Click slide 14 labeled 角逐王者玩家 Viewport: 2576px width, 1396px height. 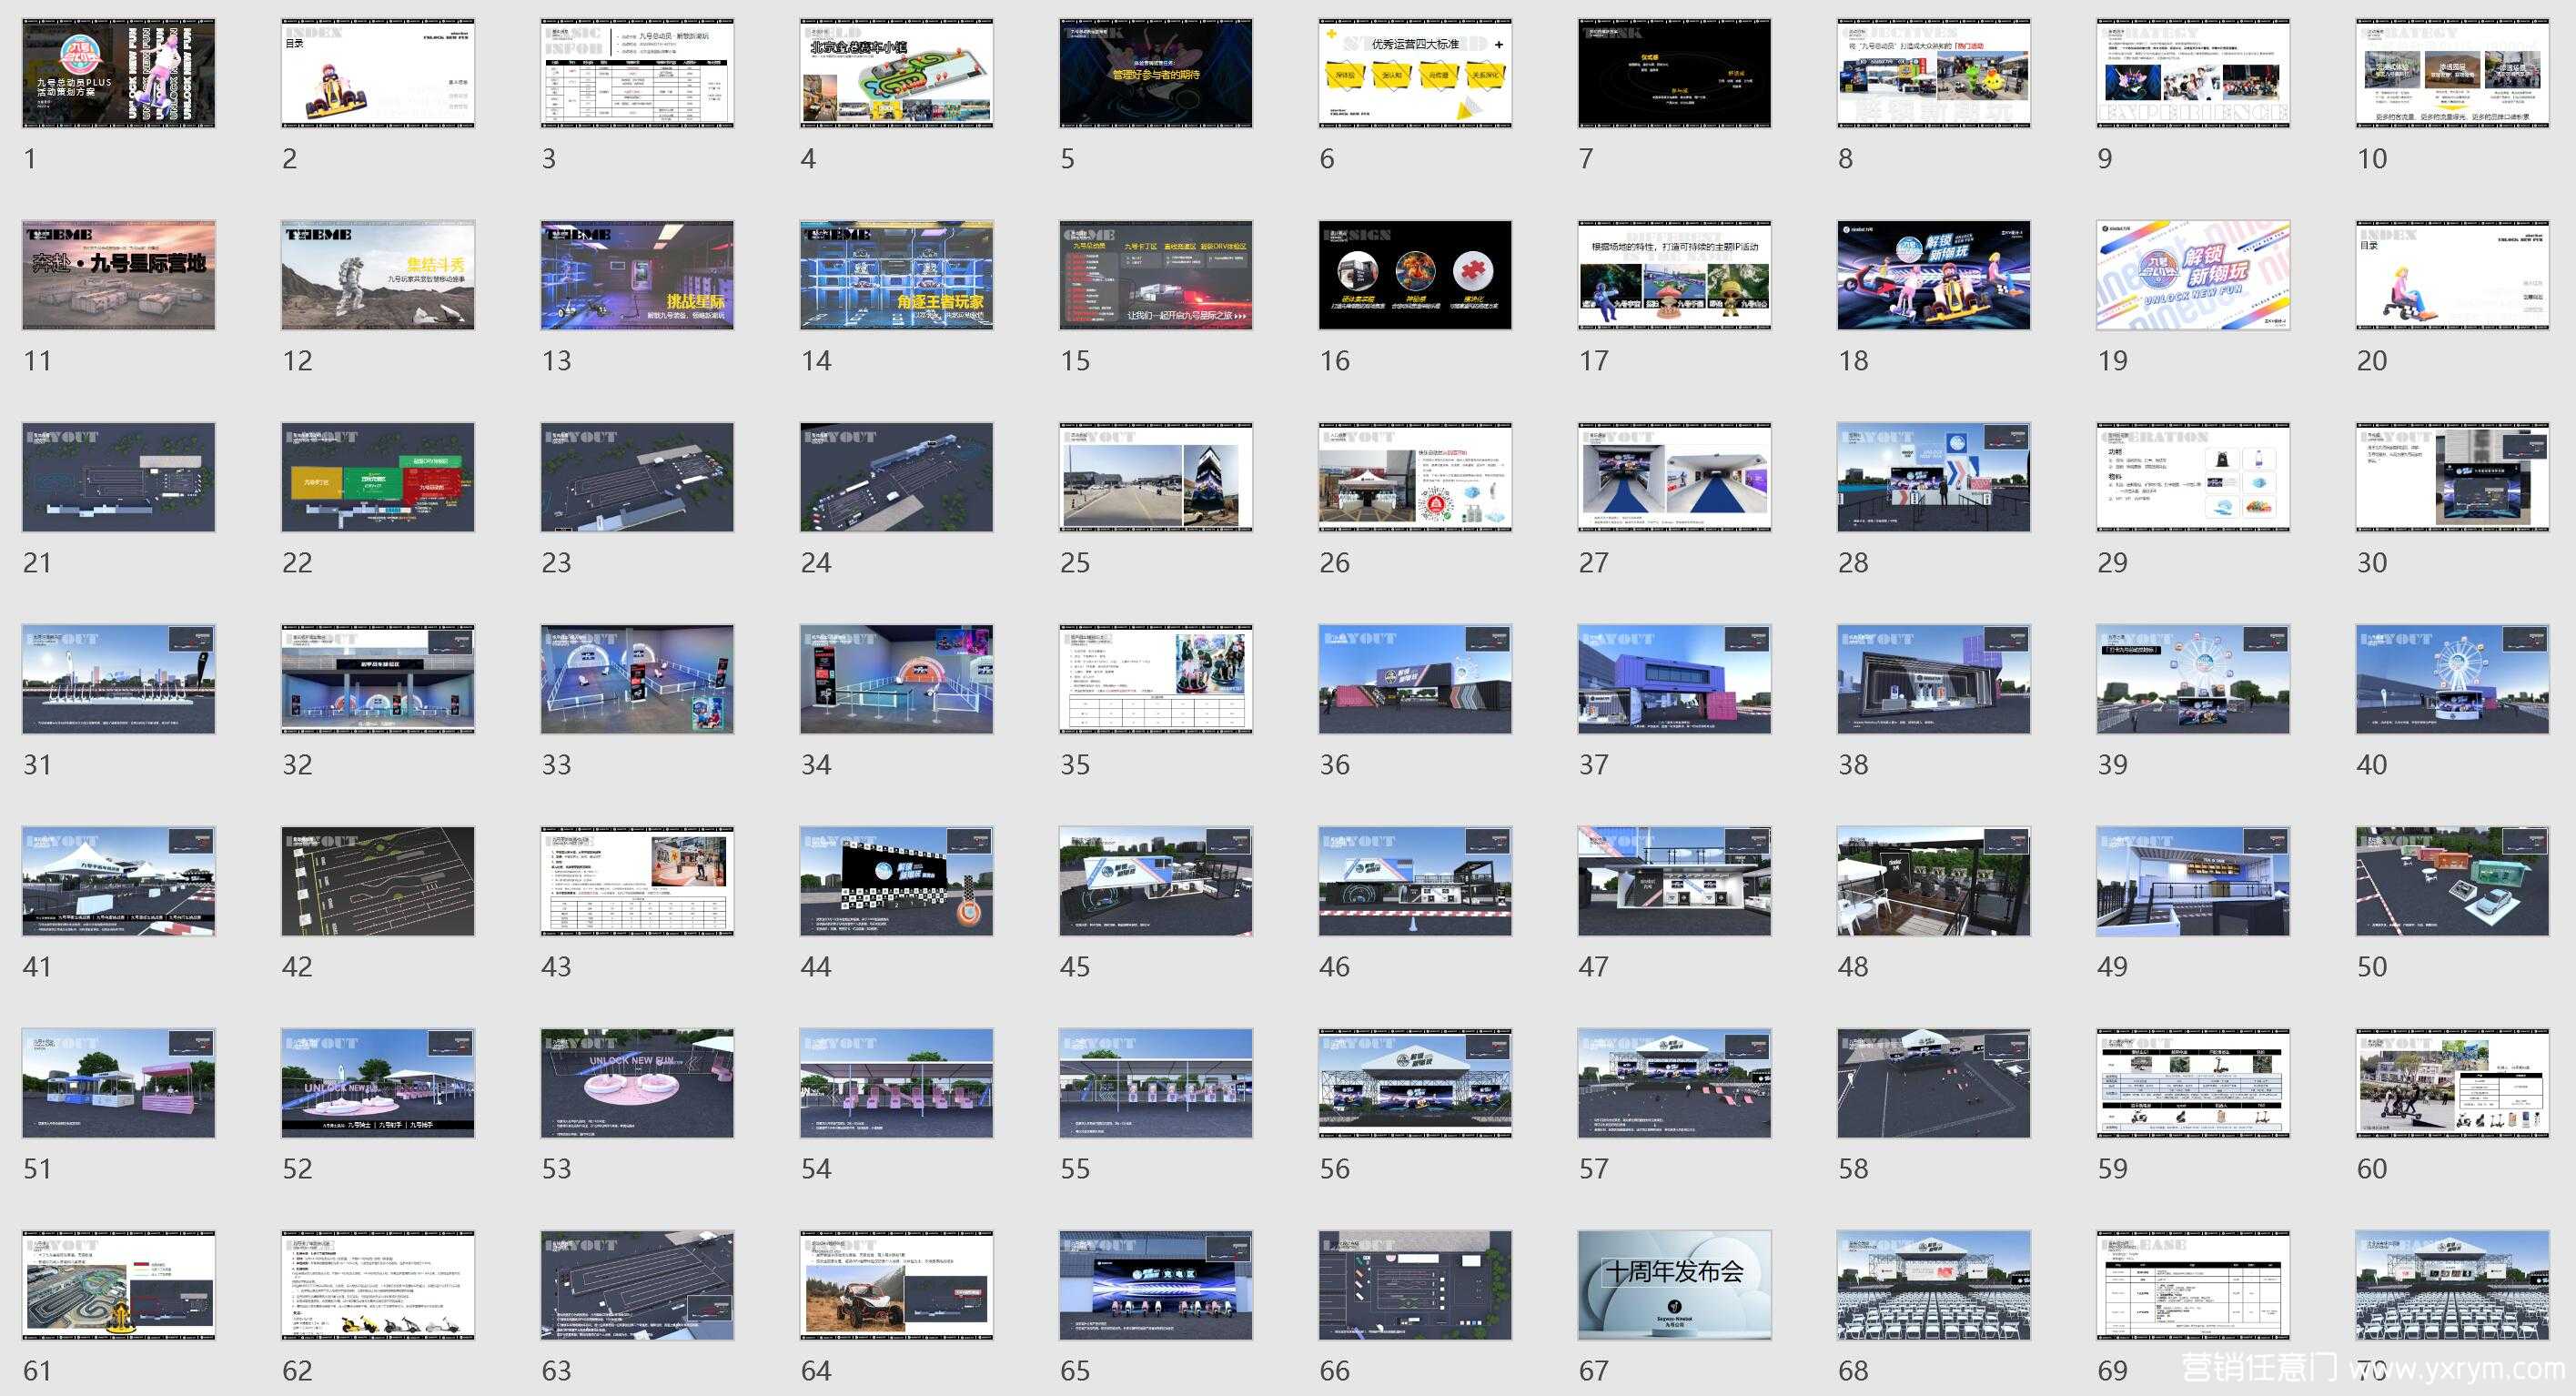(x=896, y=275)
